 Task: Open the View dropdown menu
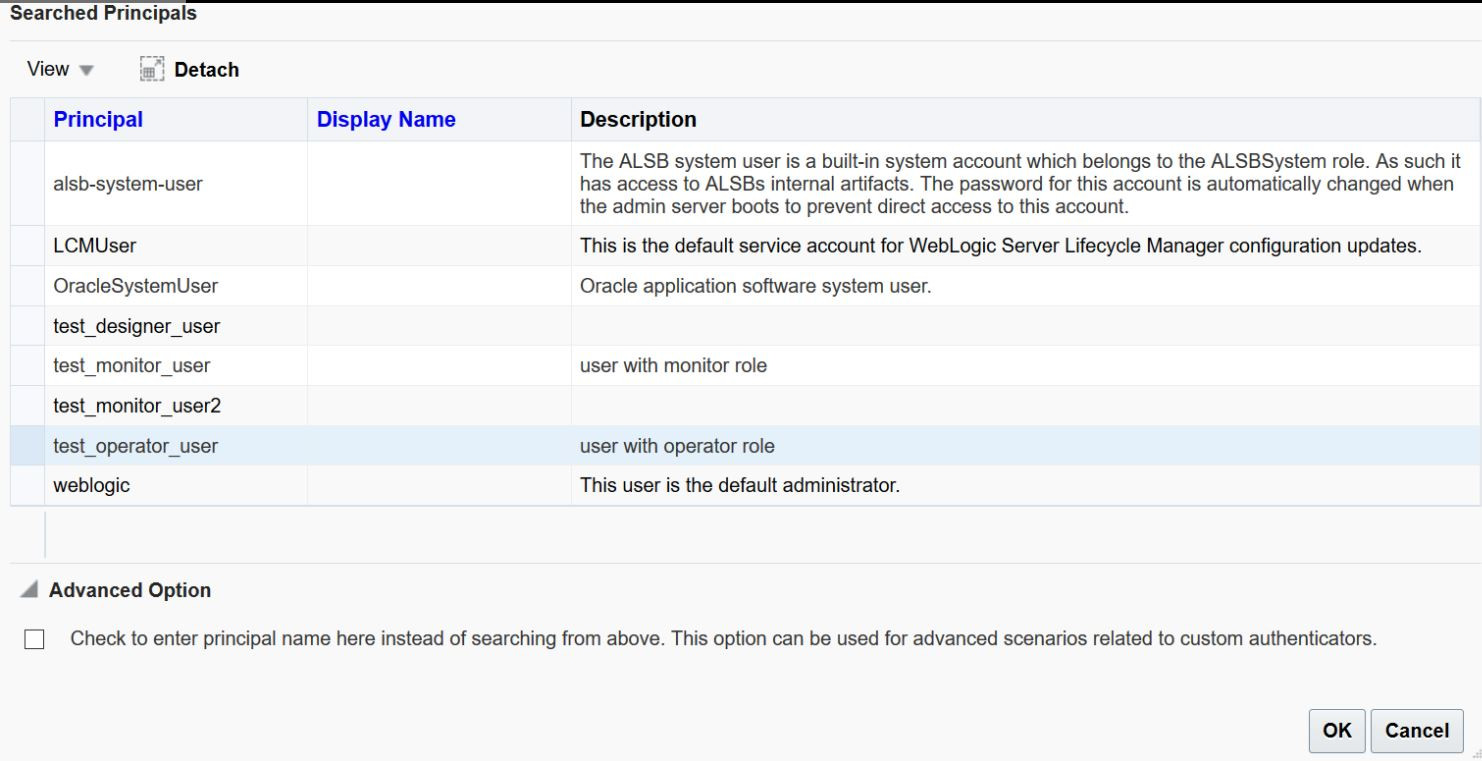60,69
